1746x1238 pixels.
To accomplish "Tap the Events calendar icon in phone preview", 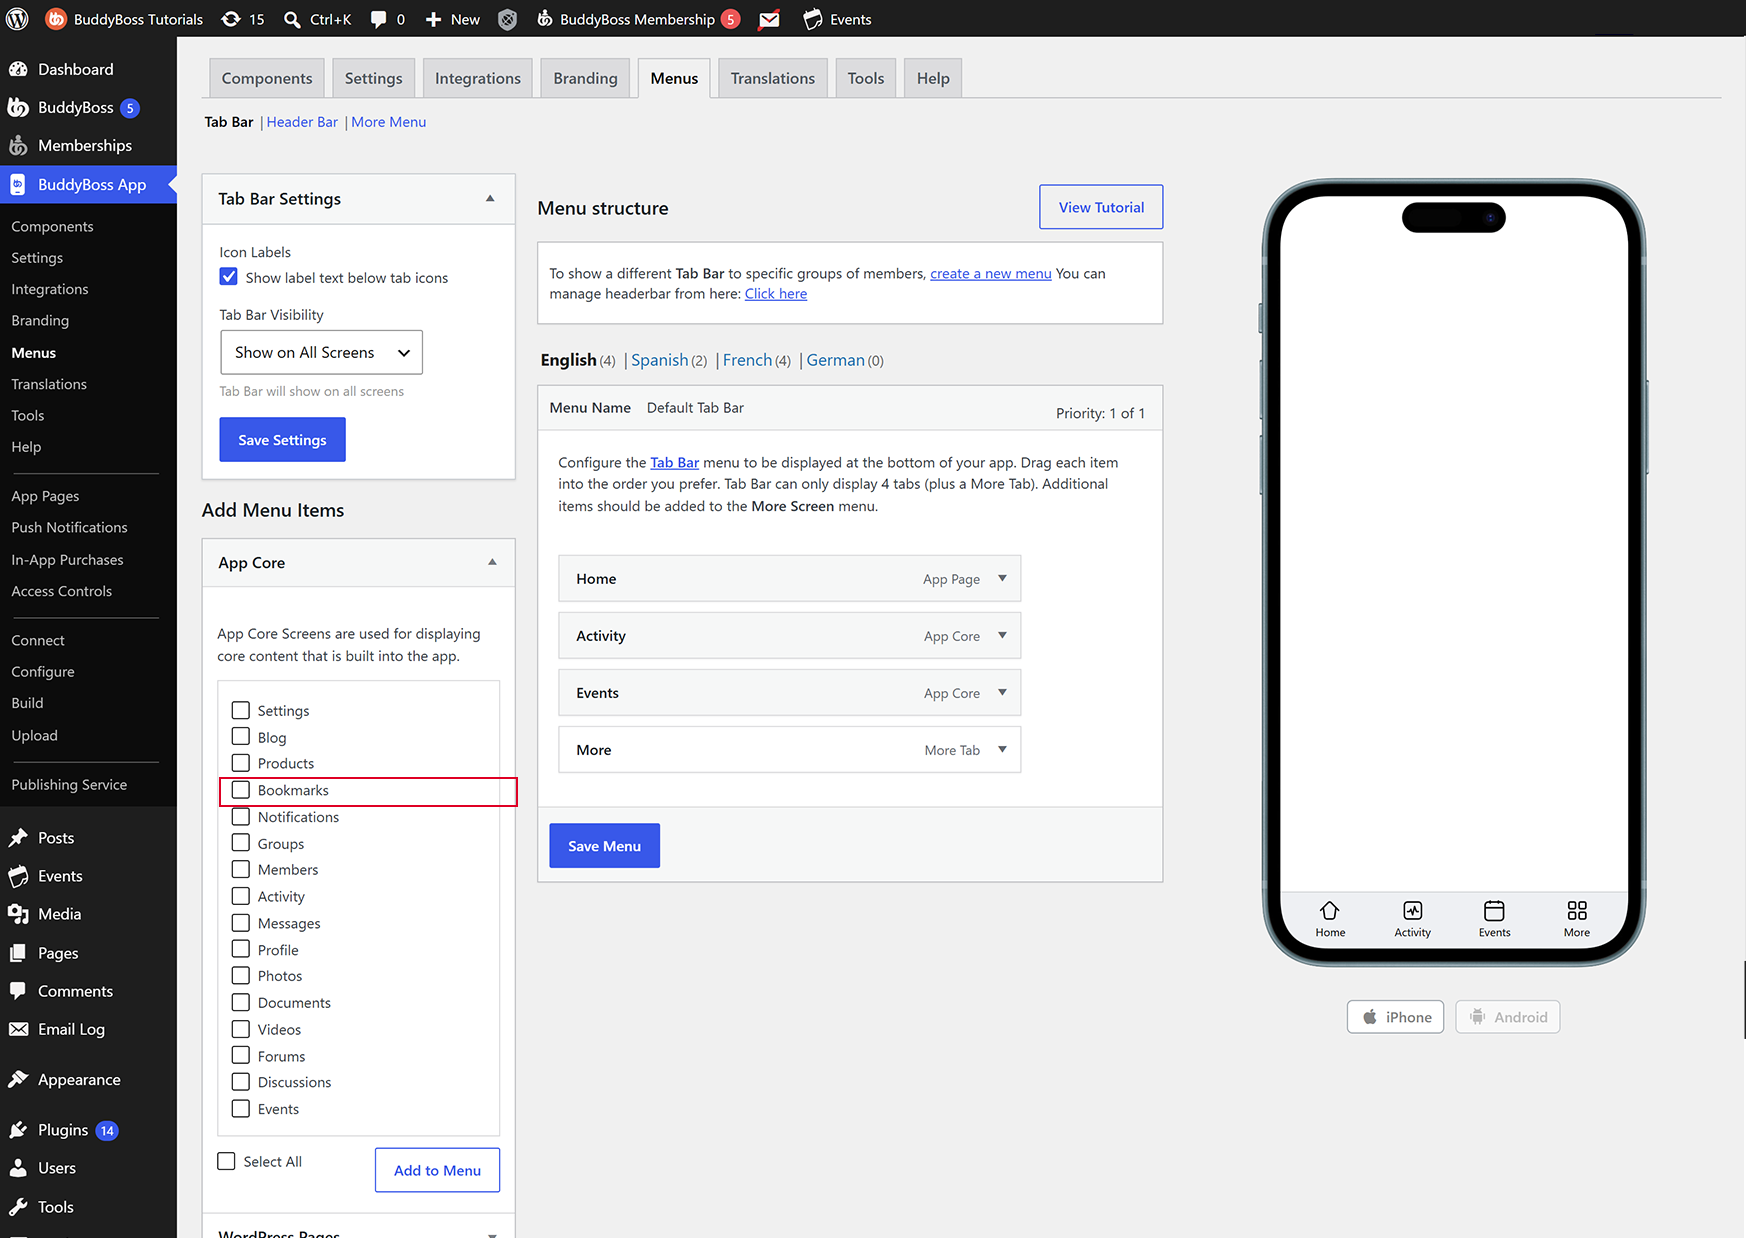I will [x=1494, y=910].
